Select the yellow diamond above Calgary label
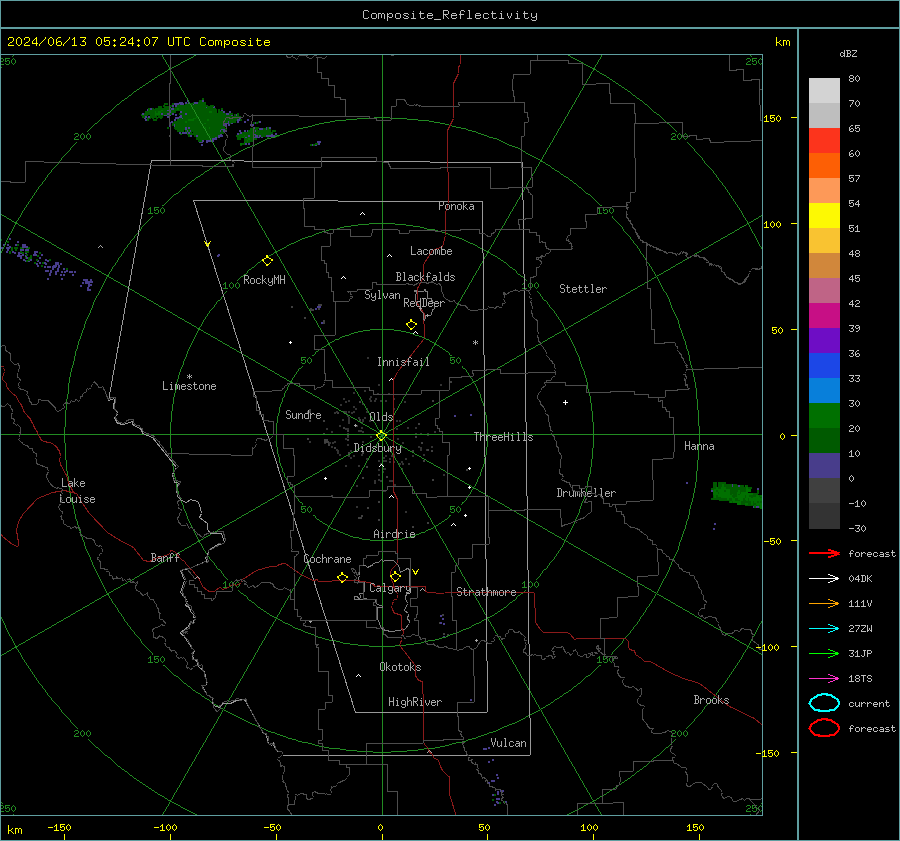900x841 pixels. pos(395,576)
